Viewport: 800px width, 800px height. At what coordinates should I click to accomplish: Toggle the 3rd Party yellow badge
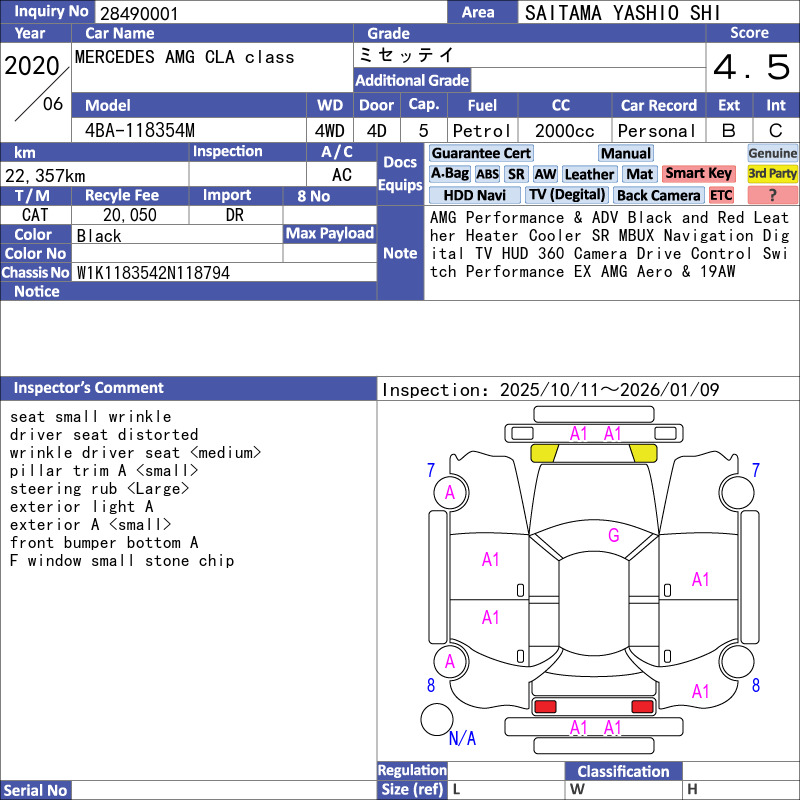tap(772, 174)
